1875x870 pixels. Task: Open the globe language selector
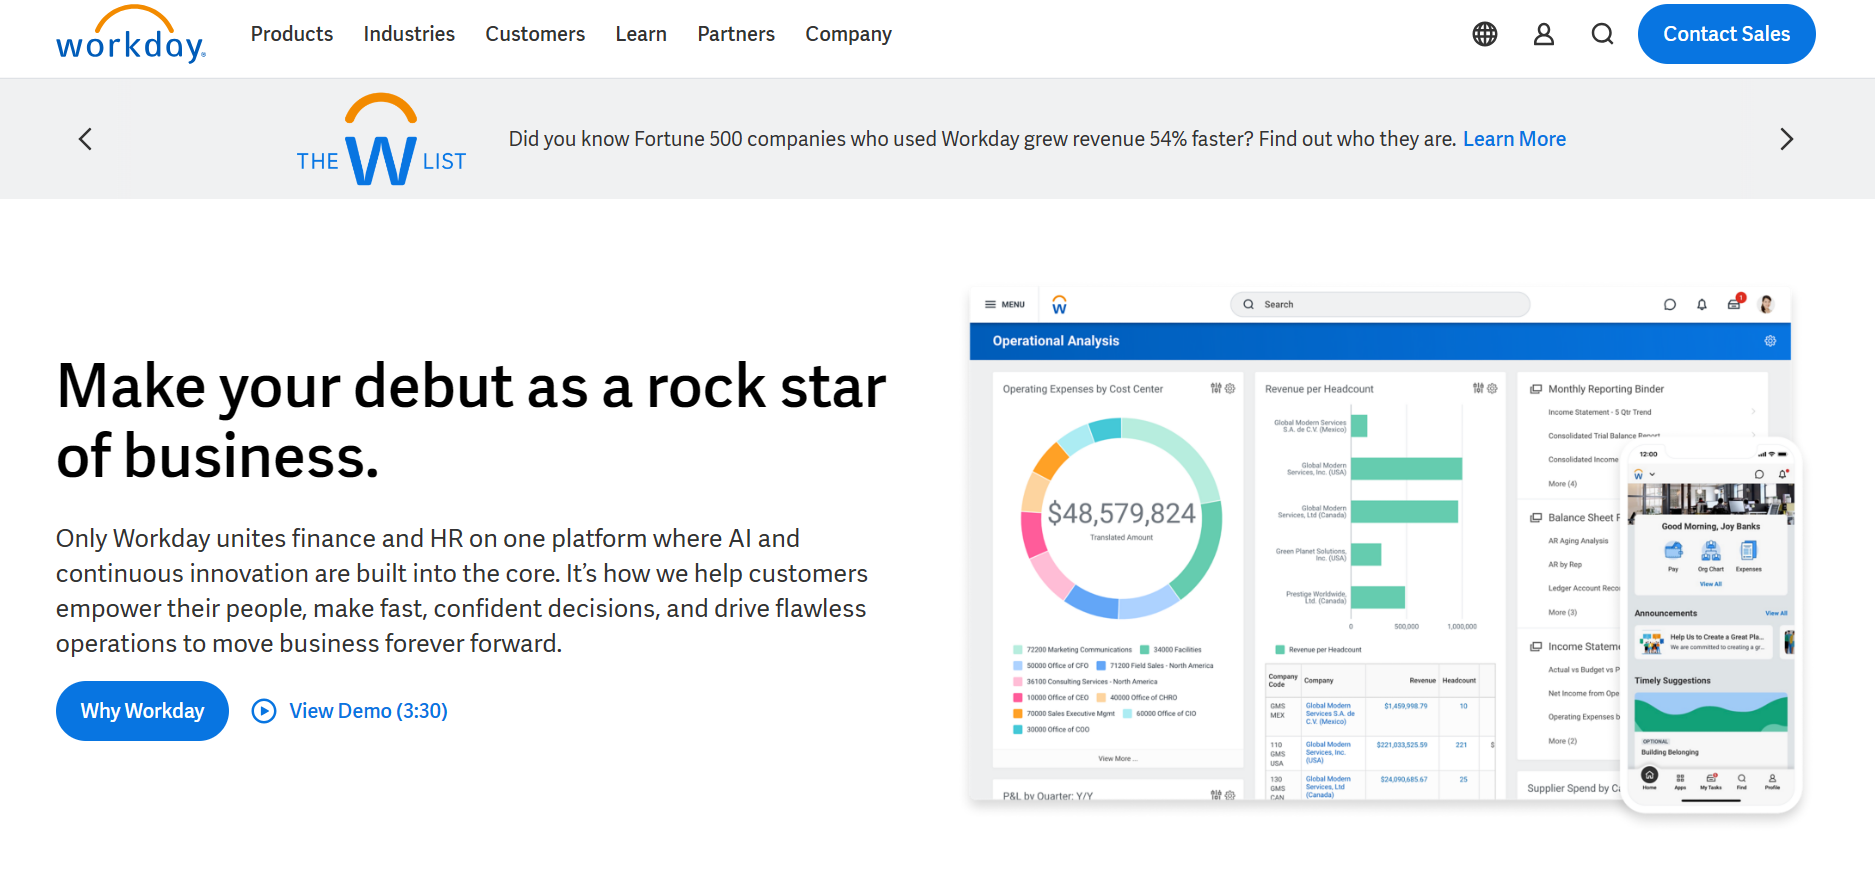[x=1485, y=34]
